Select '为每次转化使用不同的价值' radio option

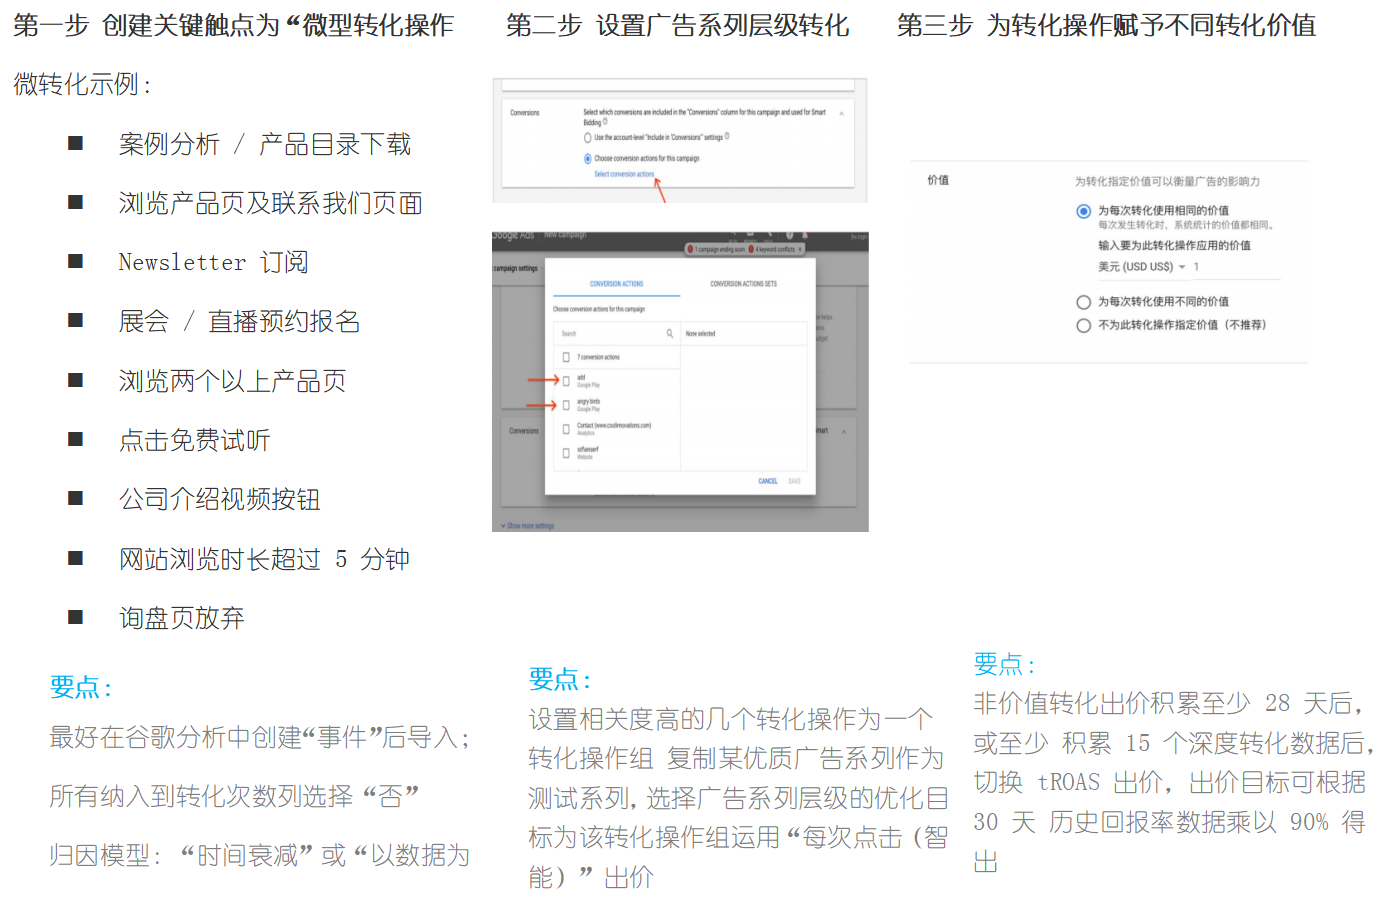pyautogui.click(x=1083, y=302)
